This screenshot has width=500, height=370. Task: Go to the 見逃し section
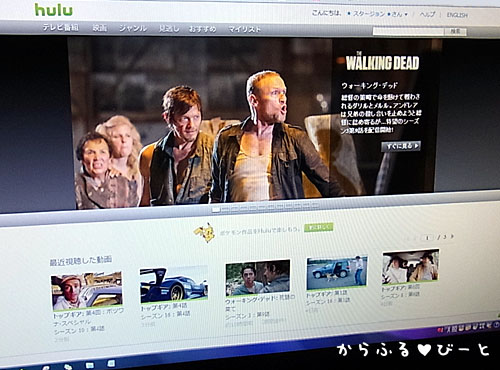[x=169, y=29]
